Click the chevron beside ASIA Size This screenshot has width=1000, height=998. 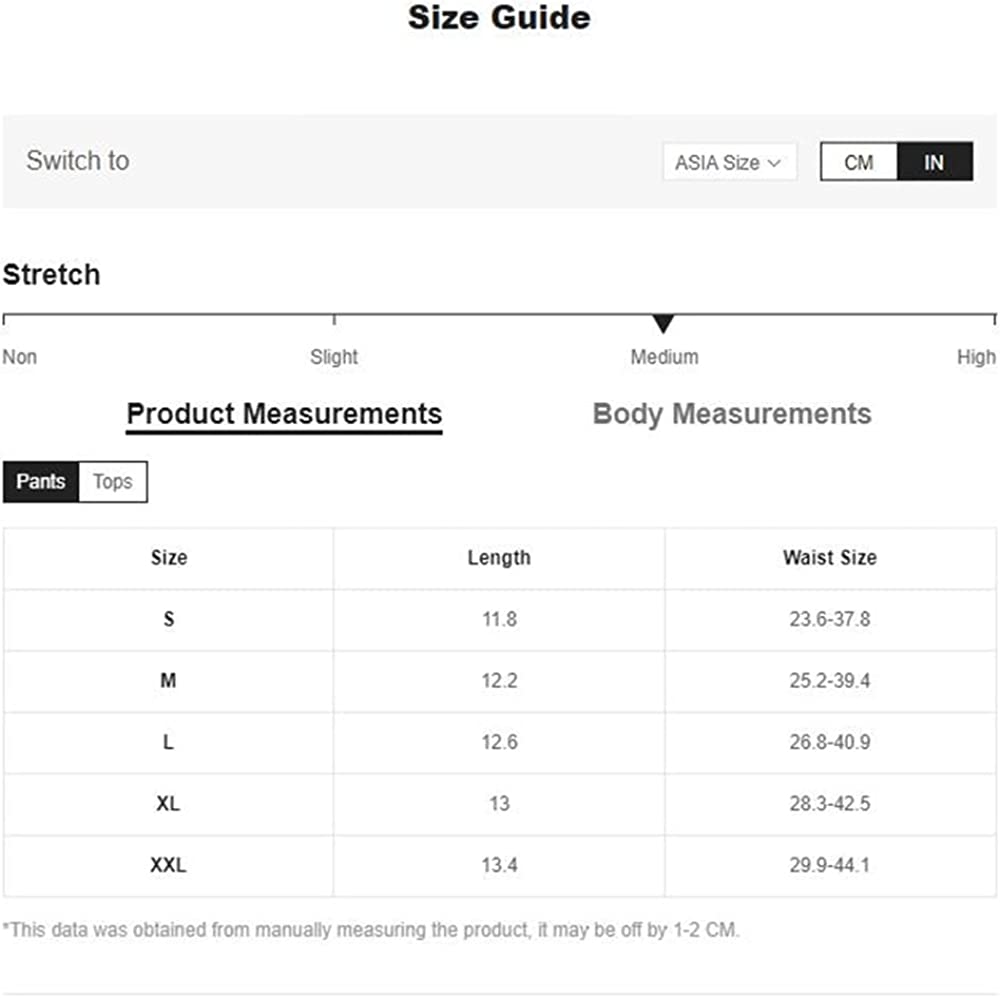(774, 163)
